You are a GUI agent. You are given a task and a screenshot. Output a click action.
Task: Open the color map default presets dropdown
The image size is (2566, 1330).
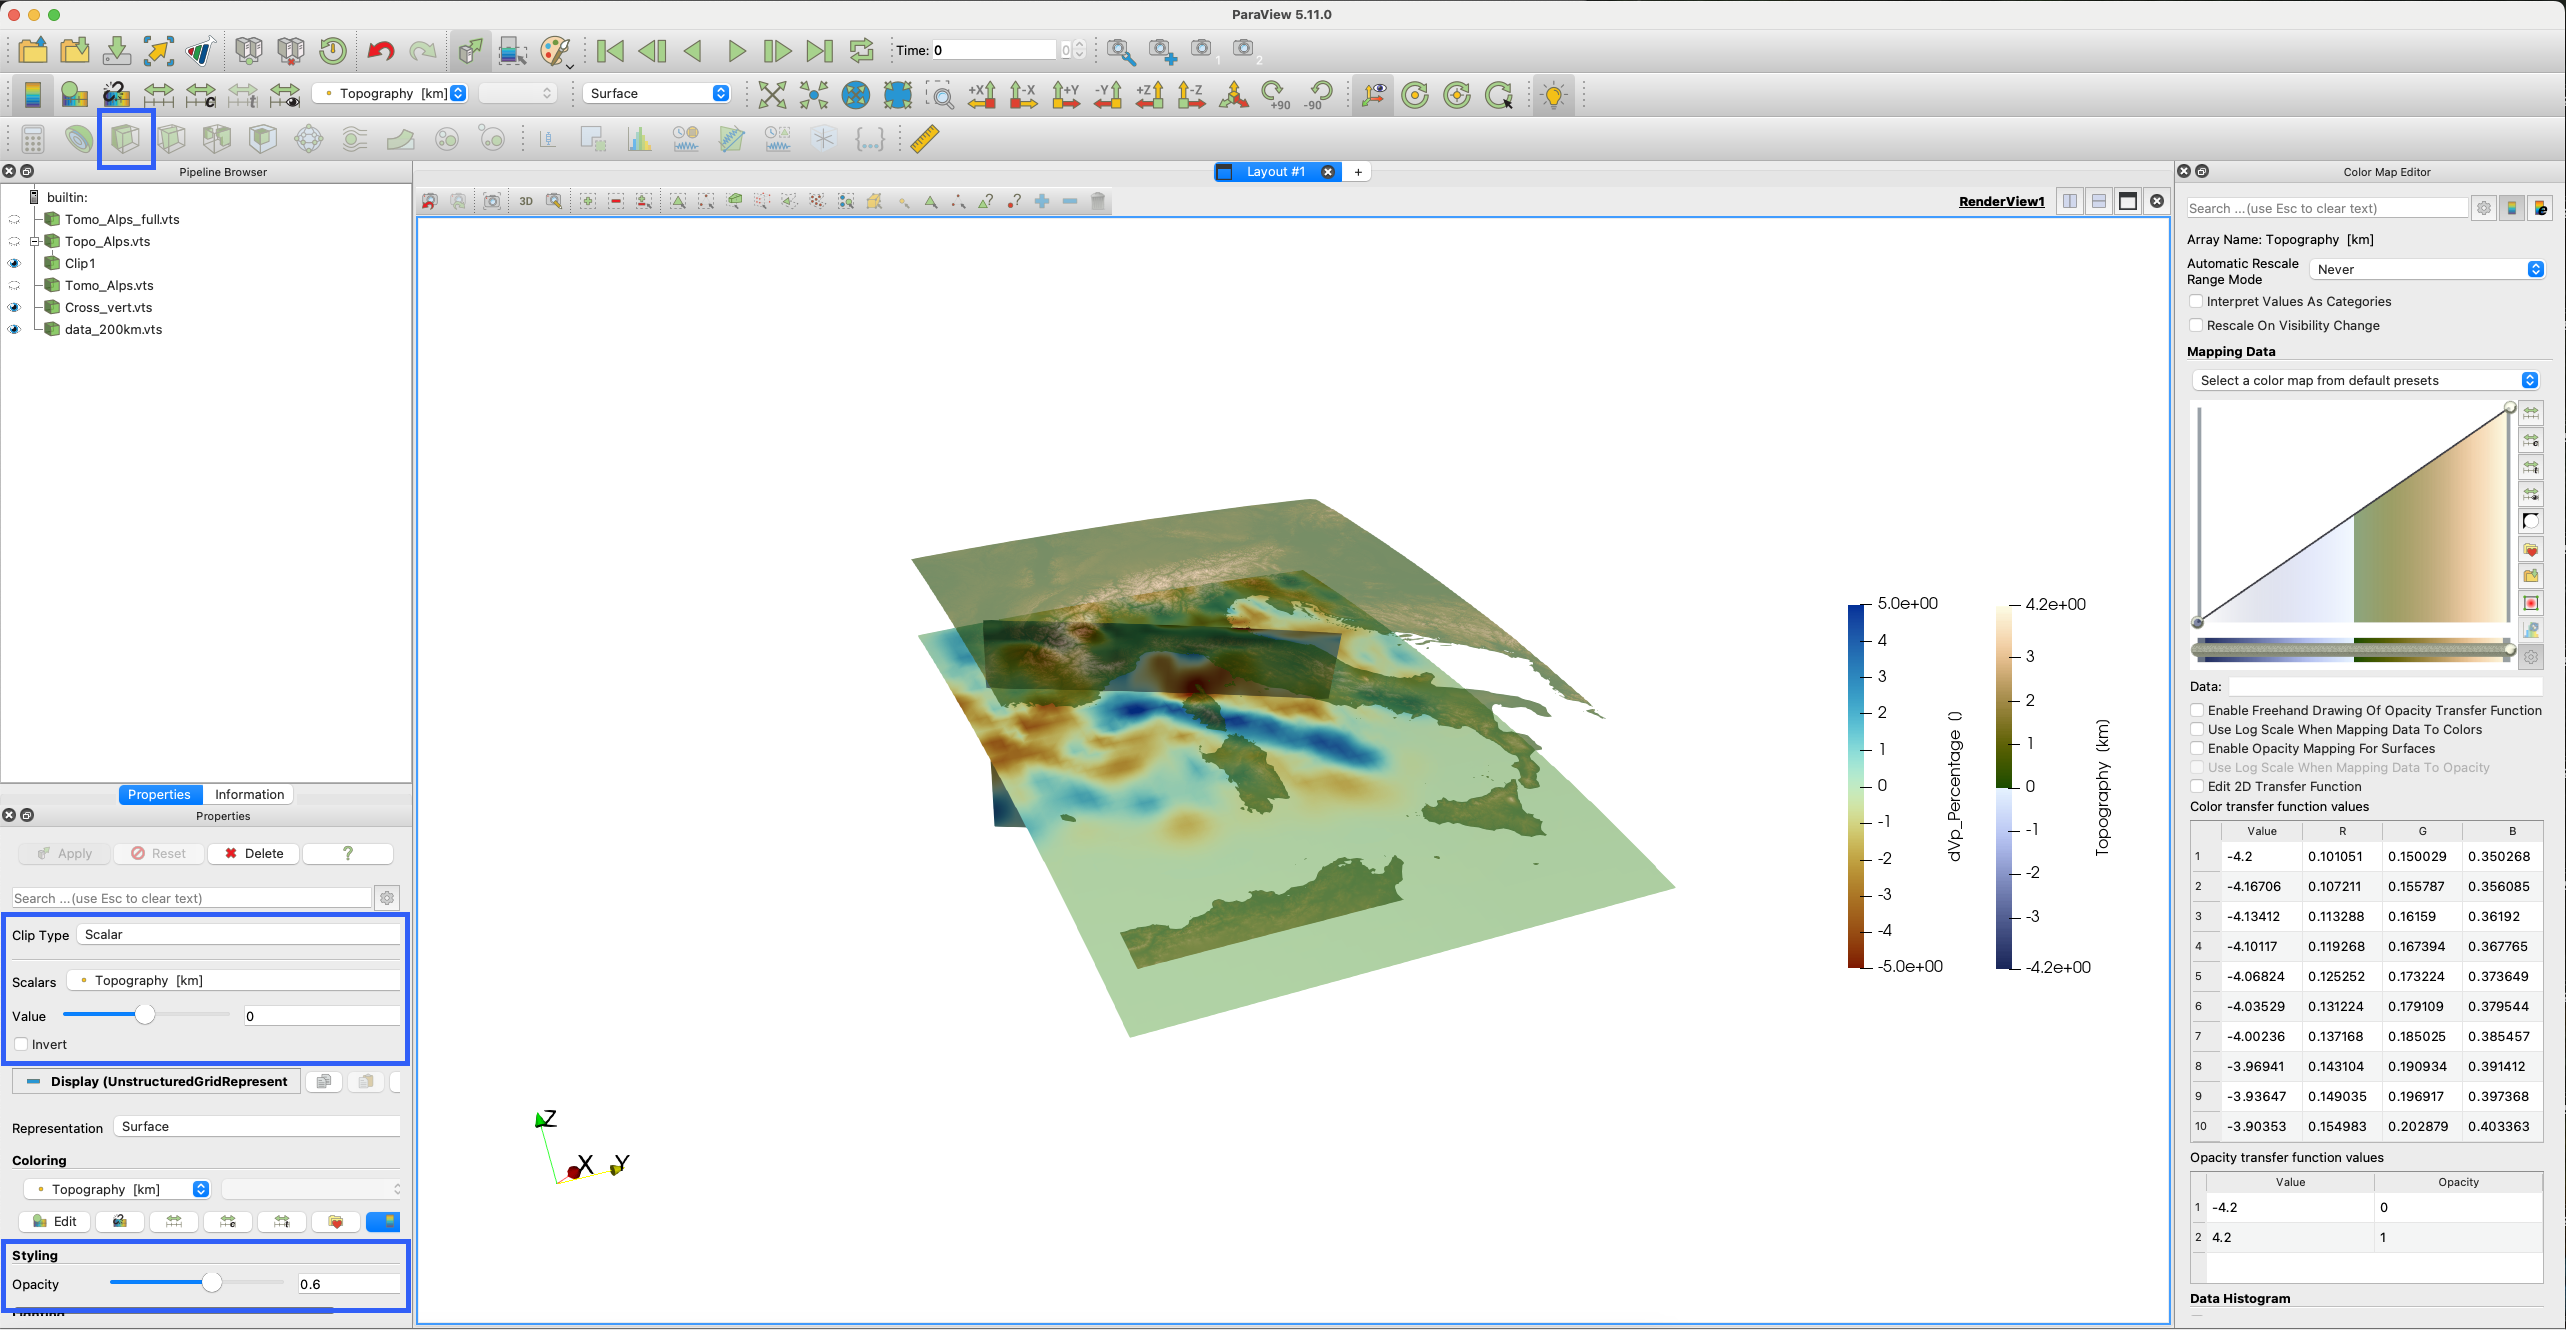2365,380
